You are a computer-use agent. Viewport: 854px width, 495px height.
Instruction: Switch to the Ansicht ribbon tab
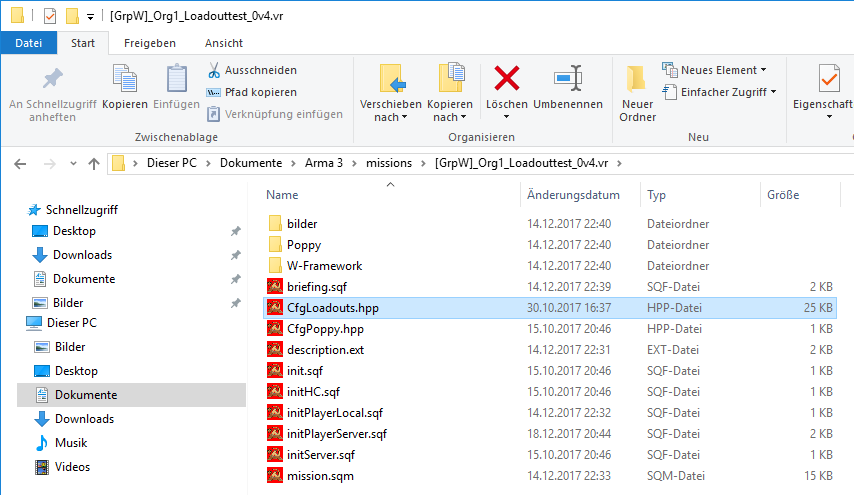pyautogui.click(x=223, y=43)
